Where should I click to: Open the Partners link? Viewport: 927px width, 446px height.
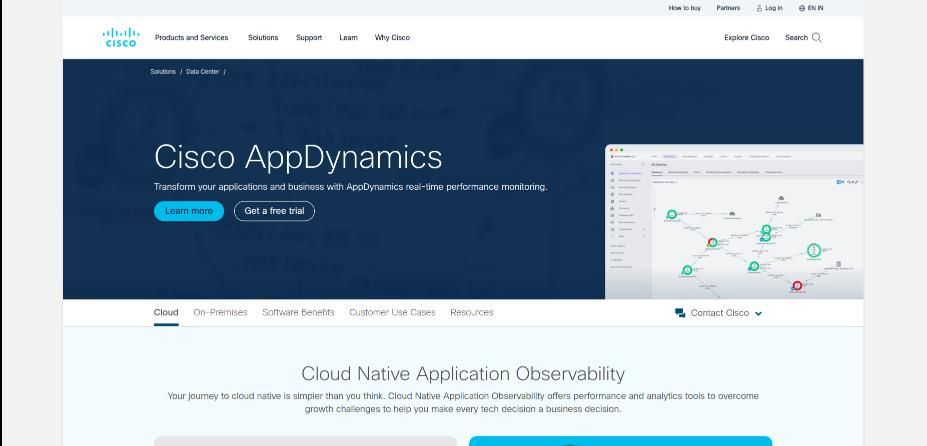[x=728, y=8]
